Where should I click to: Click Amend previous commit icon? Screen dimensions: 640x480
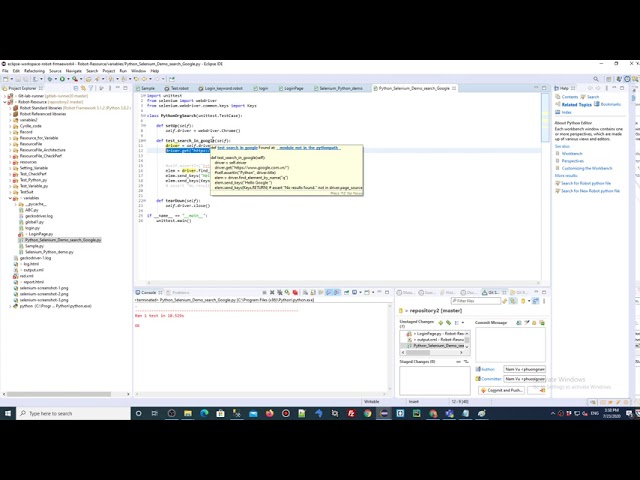point(519,323)
